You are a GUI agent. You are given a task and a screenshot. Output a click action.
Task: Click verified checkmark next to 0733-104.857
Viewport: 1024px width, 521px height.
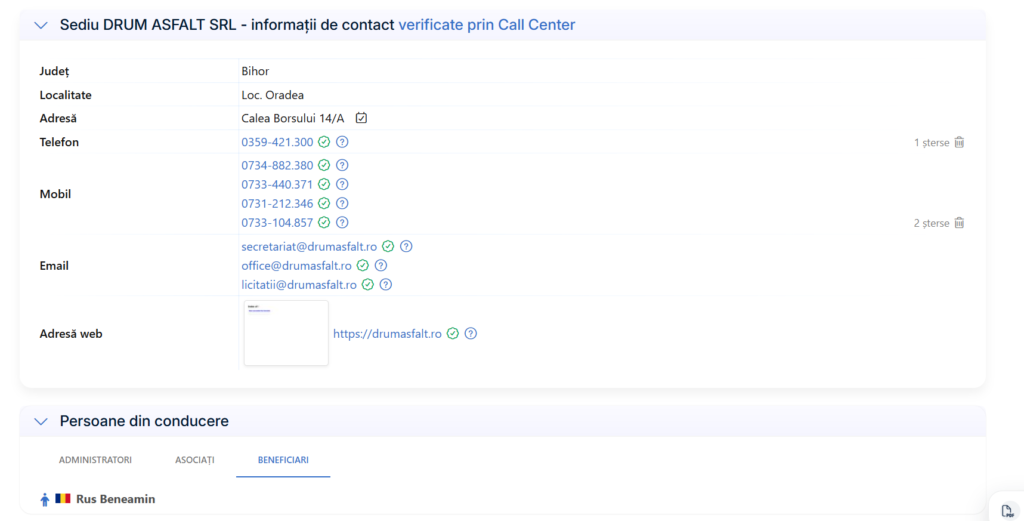[x=324, y=223]
